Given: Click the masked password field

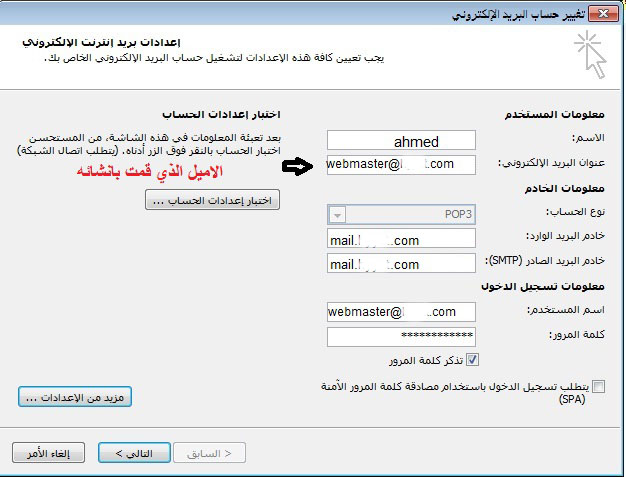Looking at the screenshot, I should [401, 337].
